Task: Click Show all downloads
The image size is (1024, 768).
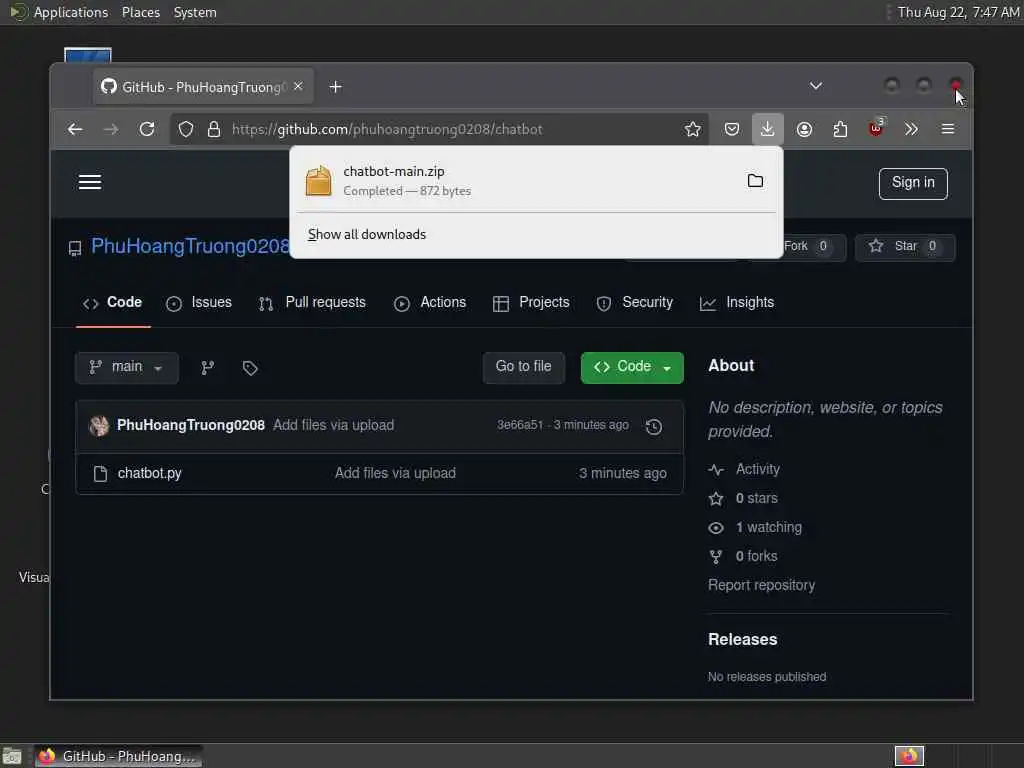Action: 367,234
